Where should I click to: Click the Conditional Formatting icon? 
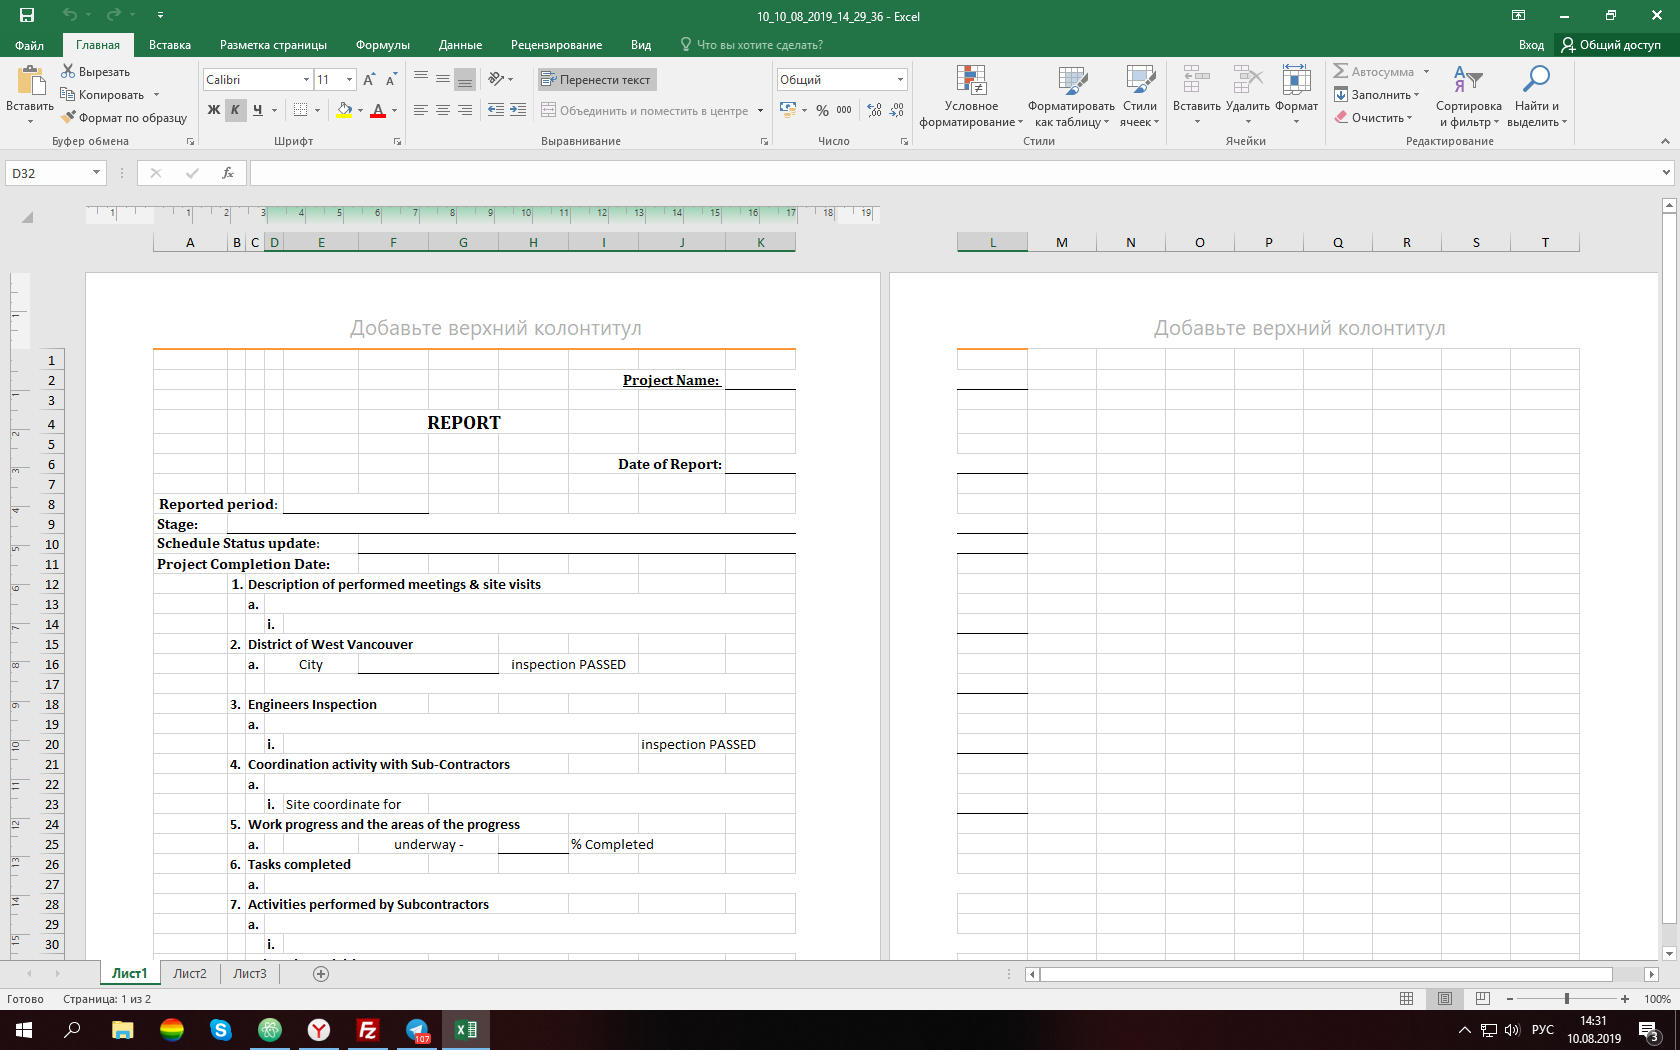971,80
